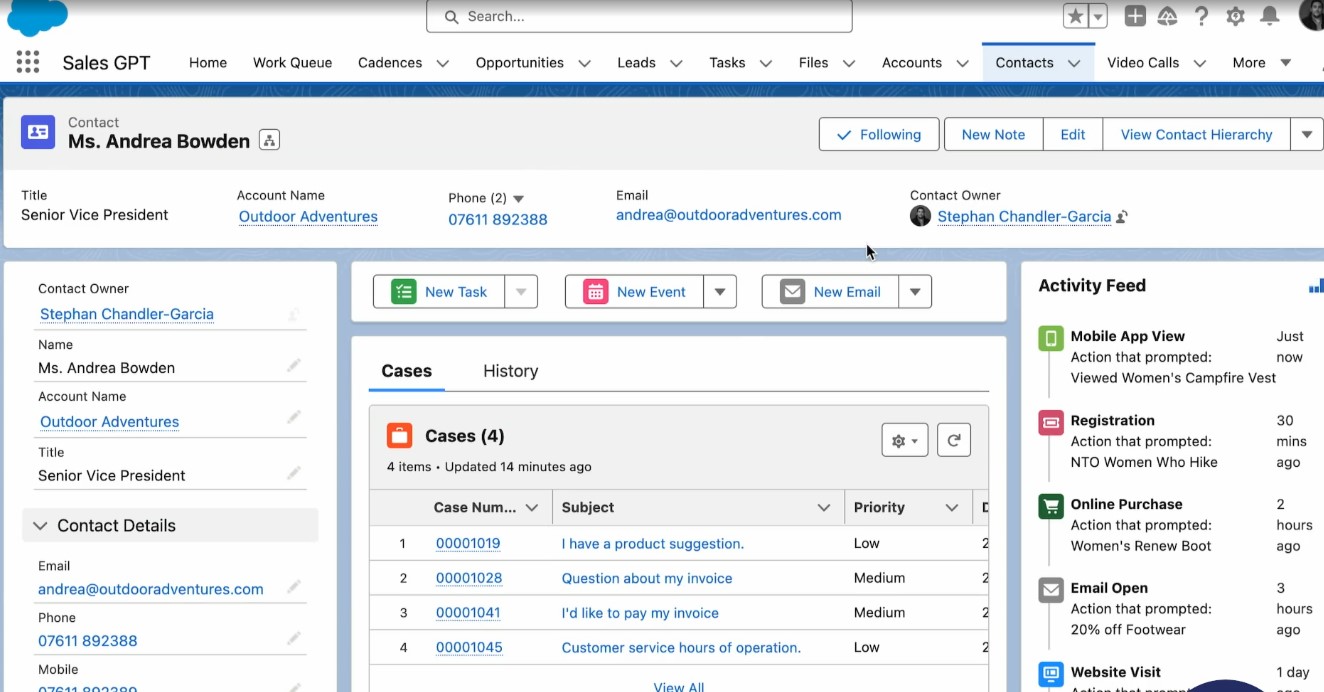Click the orange Cases briefcase icon
Screen dimensions: 1324x692
pos(400,436)
